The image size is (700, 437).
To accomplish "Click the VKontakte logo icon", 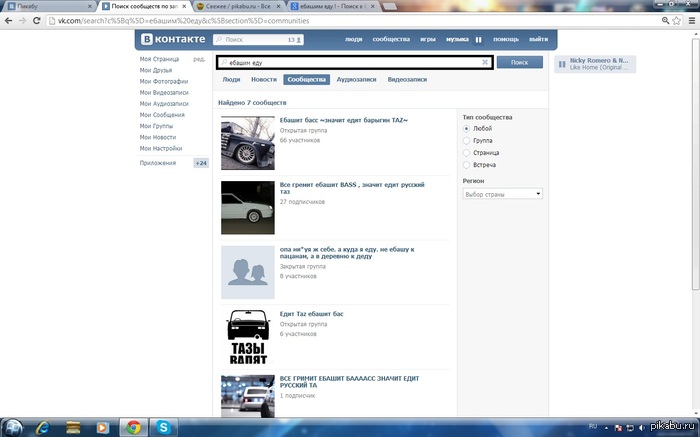I will pos(147,39).
